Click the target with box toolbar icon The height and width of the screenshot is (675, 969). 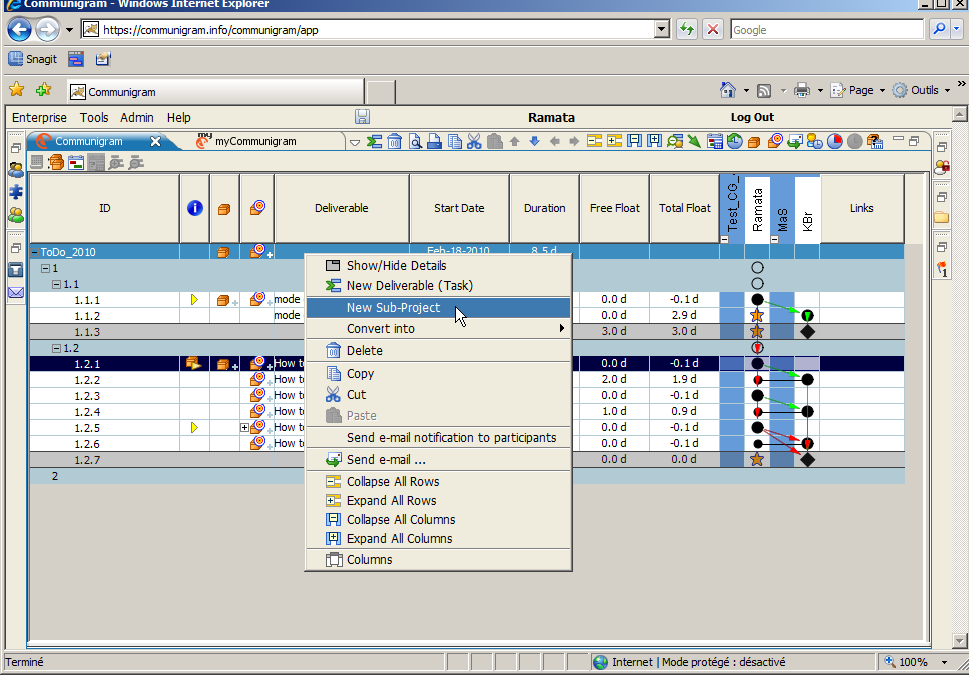click(x=775, y=142)
